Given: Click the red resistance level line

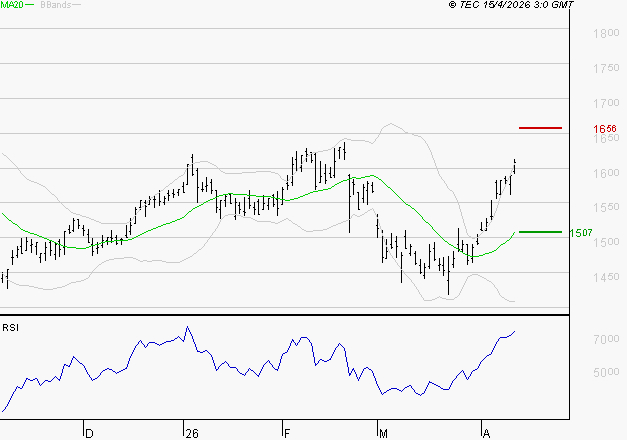Looking at the screenshot, I should click(540, 128).
